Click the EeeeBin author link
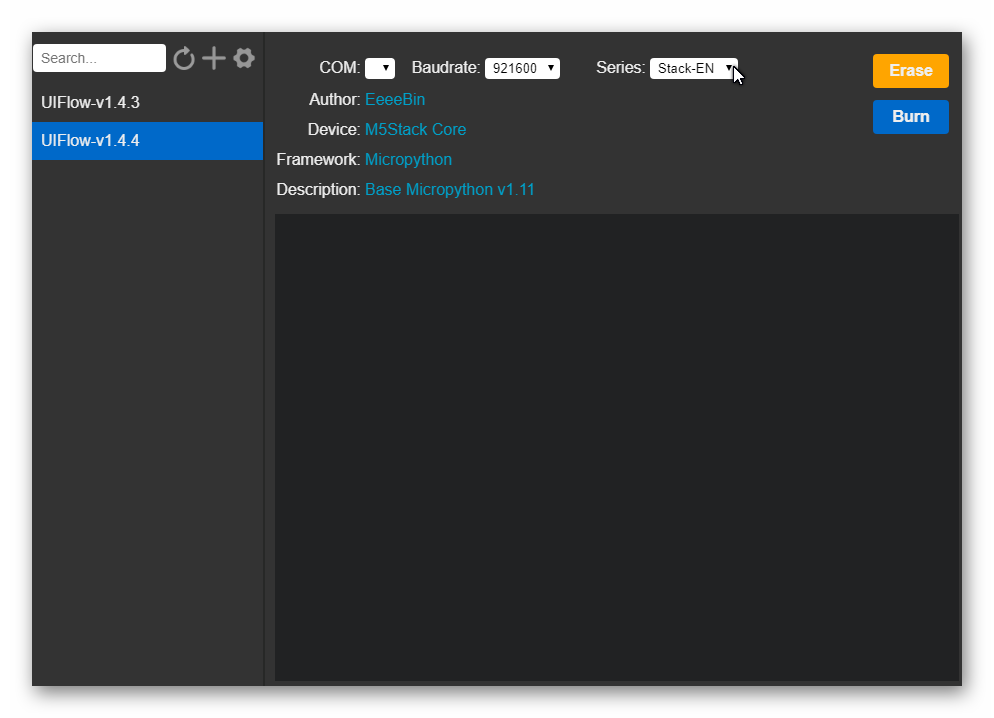This screenshot has height=718, width=994. pos(395,99)
